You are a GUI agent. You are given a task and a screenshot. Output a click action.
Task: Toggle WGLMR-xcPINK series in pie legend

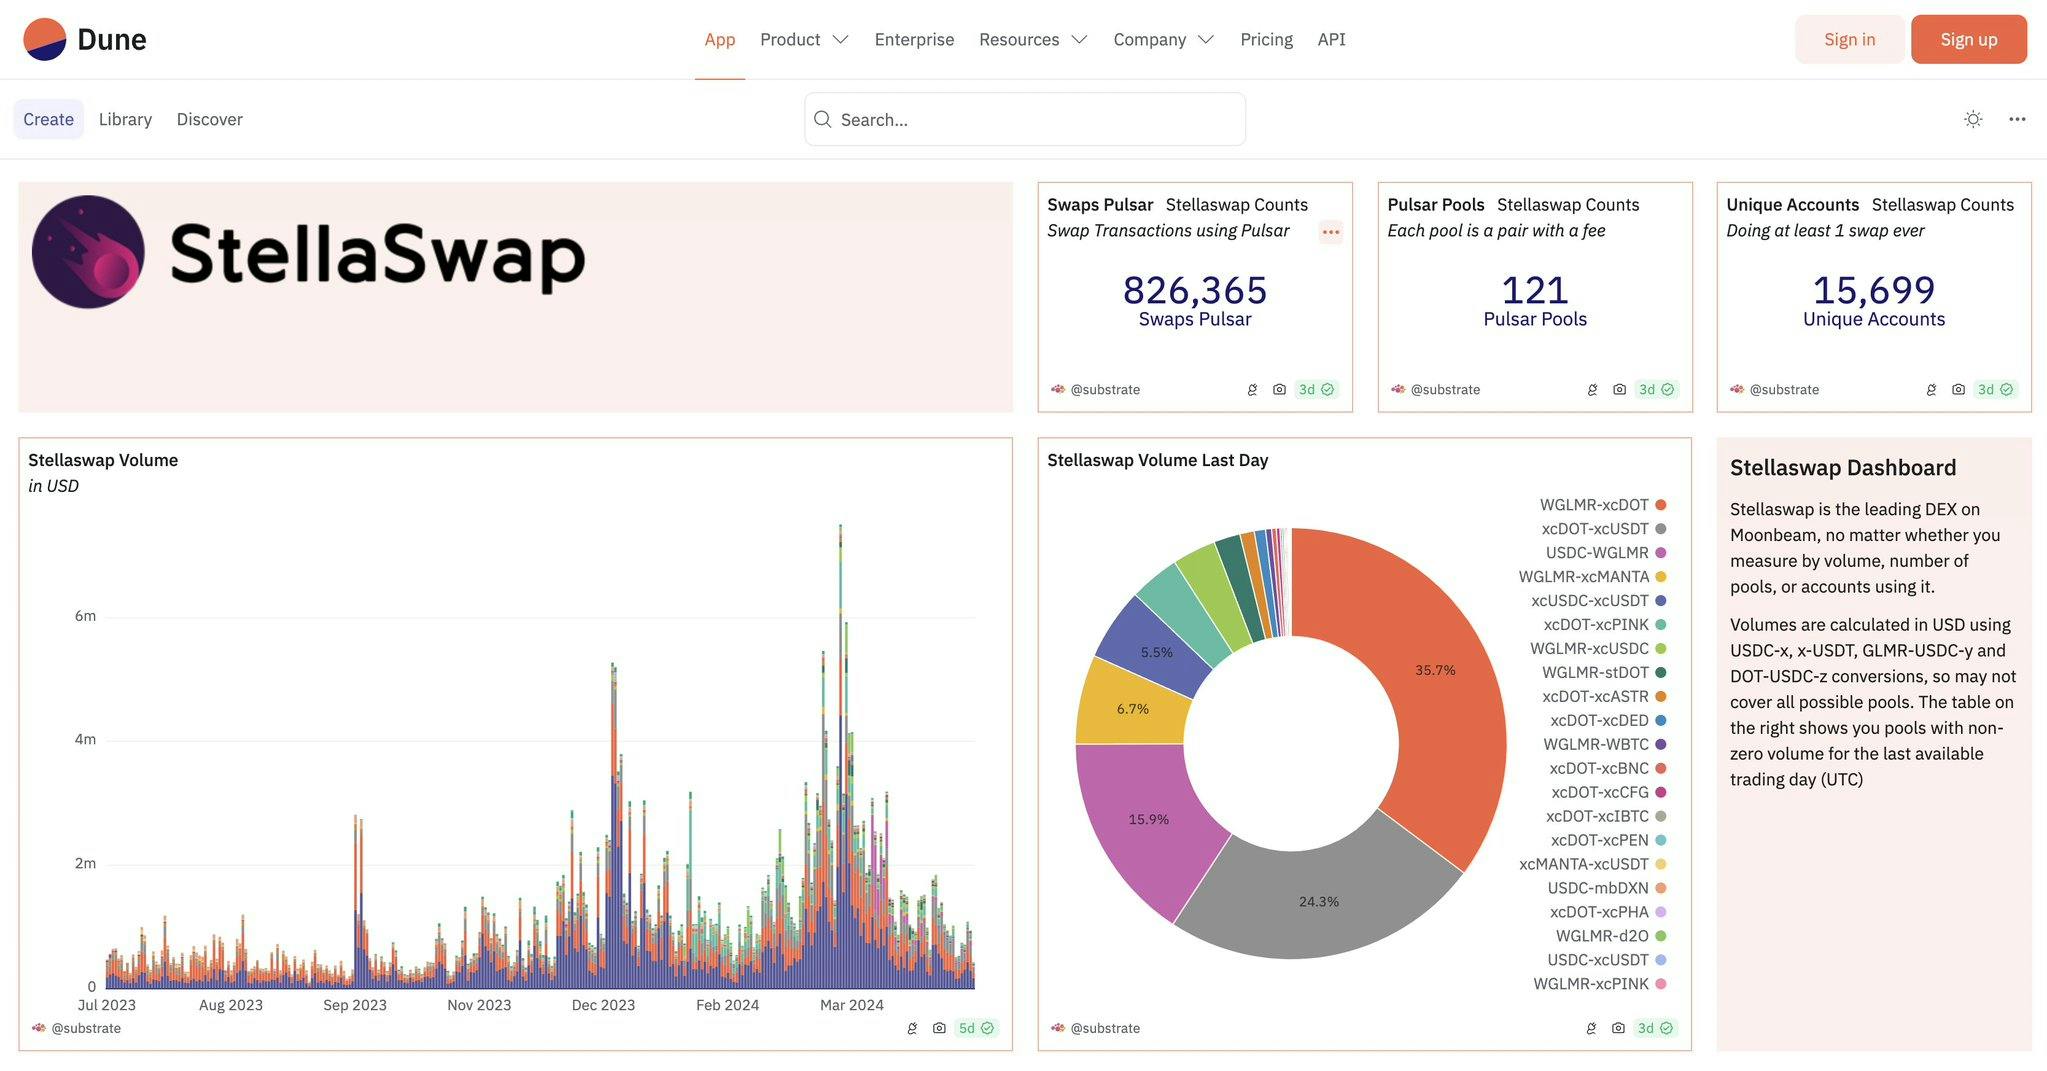1599,984
